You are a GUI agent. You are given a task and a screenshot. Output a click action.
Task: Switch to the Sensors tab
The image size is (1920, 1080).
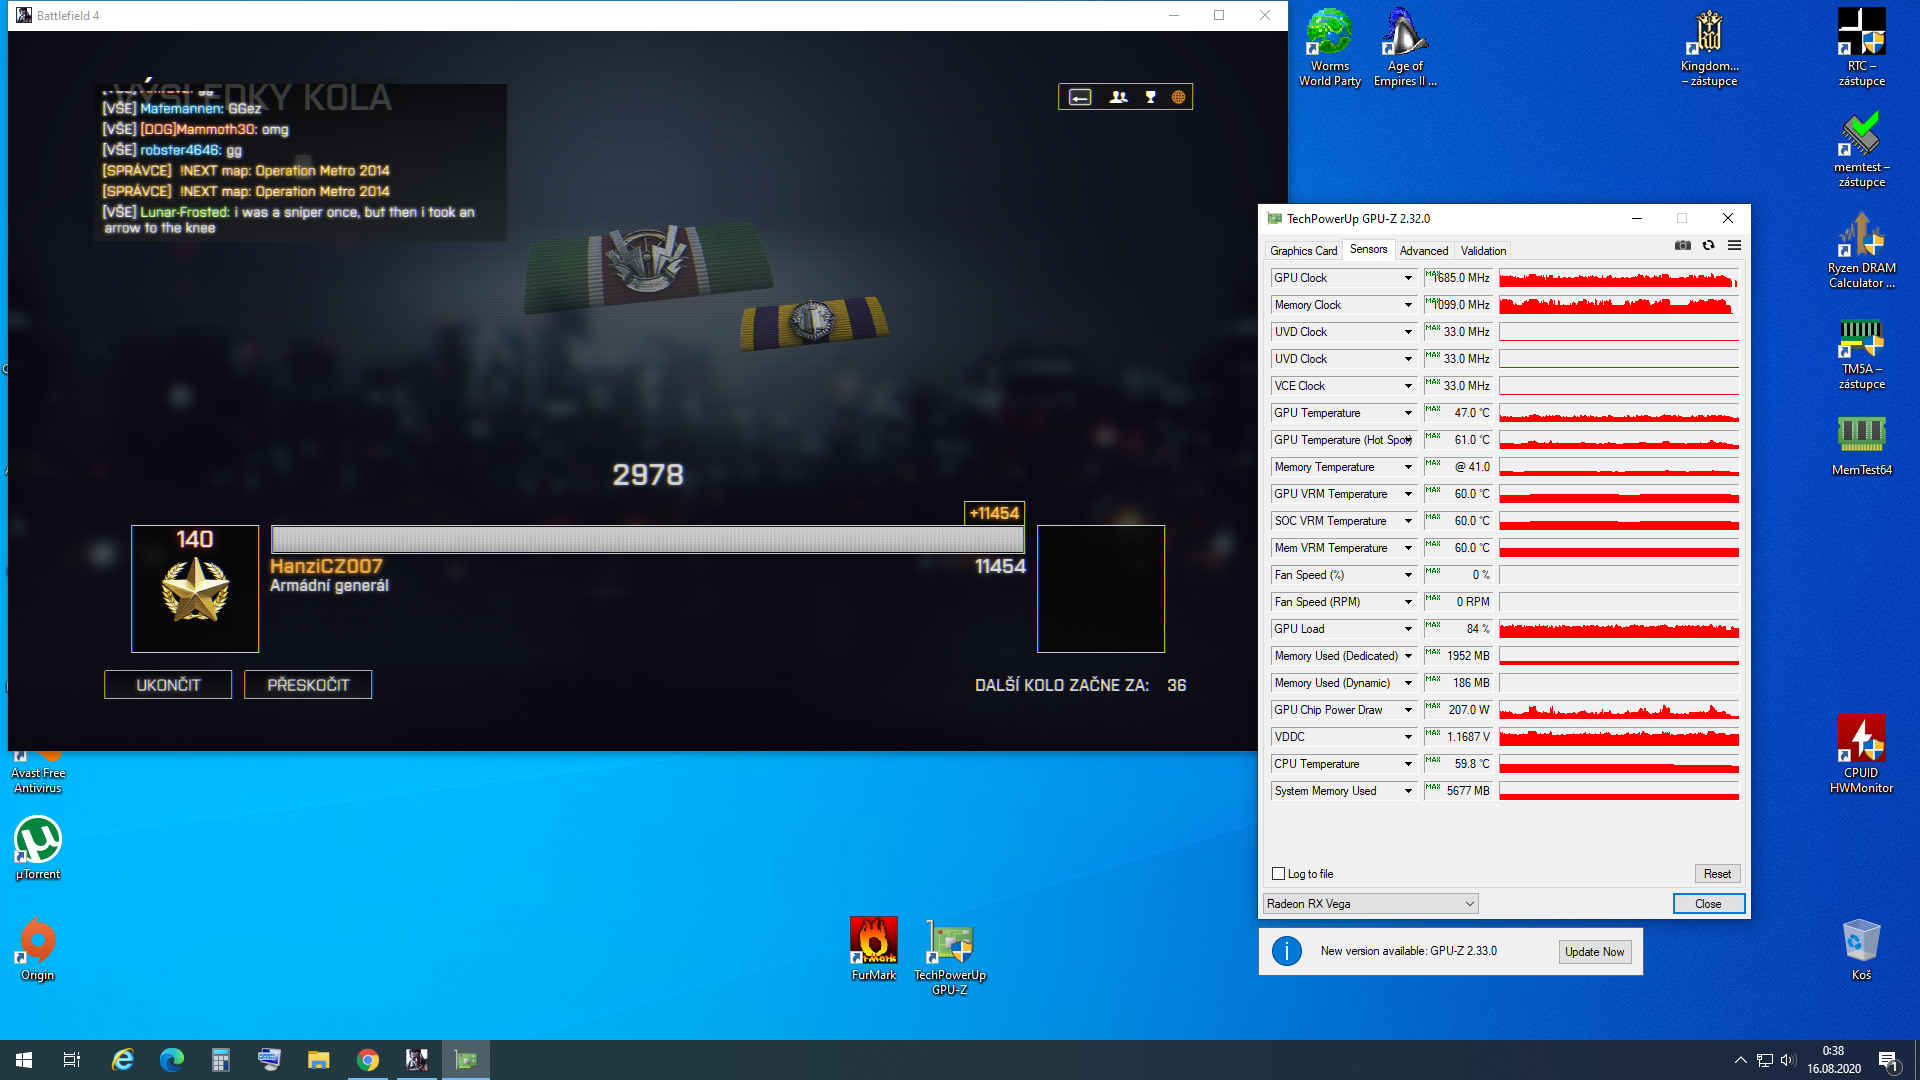click(x=1368, y=250)
